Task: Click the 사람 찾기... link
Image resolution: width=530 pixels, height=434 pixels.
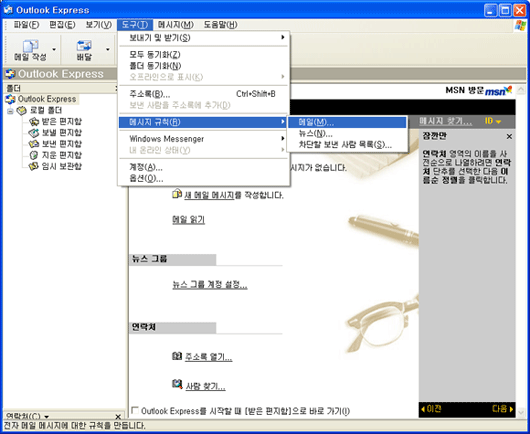Action: (x=206, y=386)
